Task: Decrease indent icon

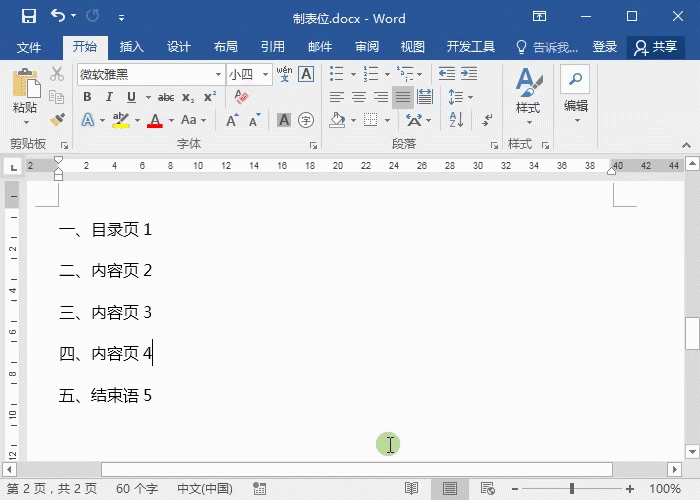Action: (446, 74)
